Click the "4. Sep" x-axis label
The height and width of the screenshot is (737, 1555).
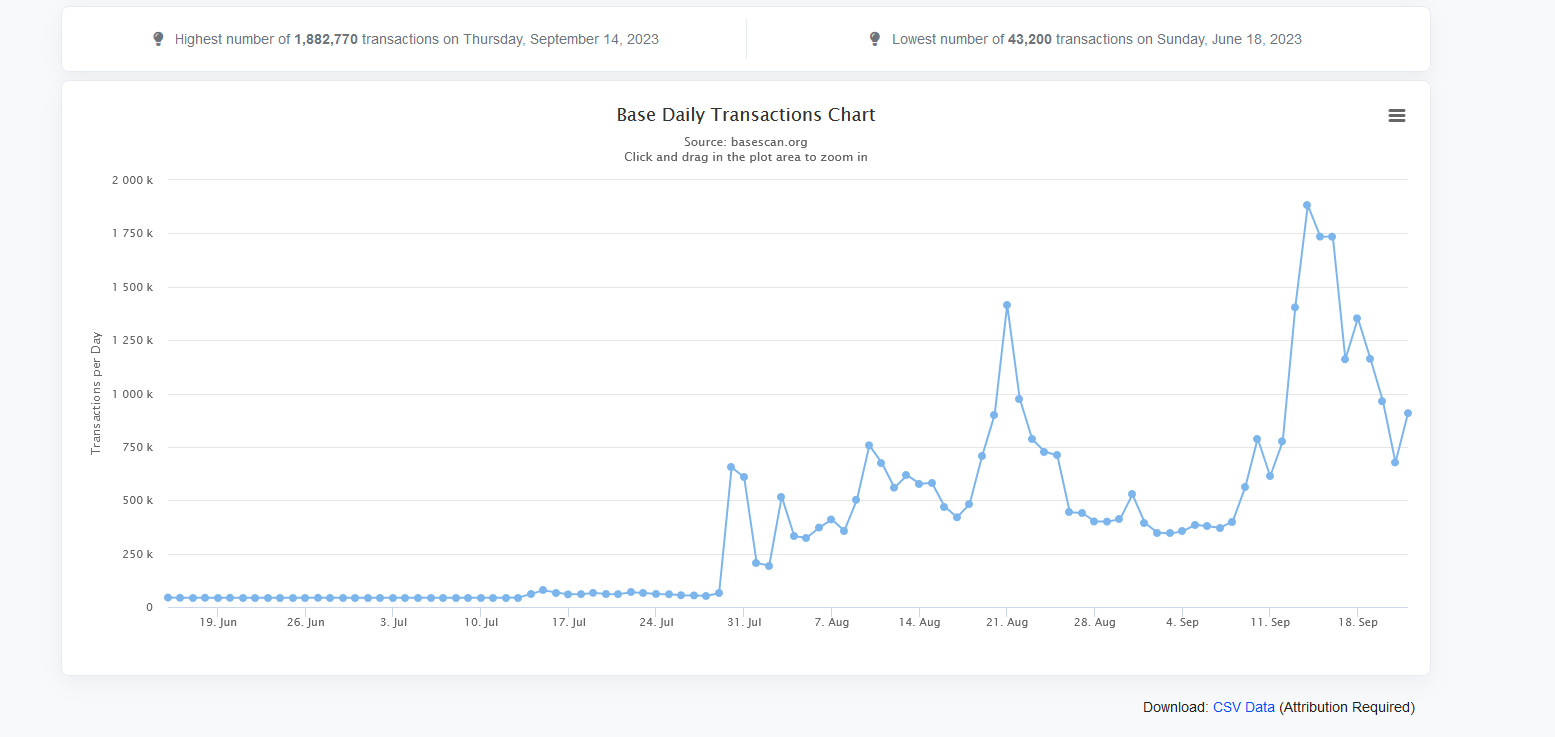[x=1182, y=622]
